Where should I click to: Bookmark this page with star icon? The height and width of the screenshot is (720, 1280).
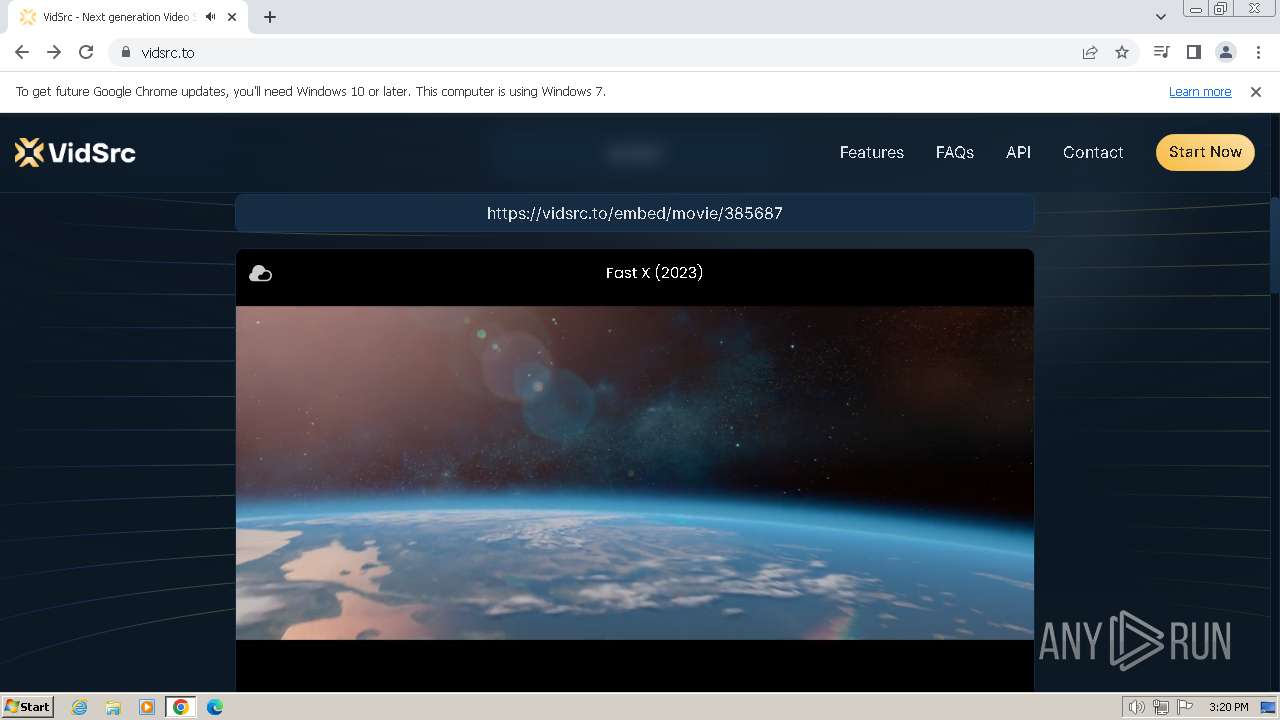(x=1122, y=52)
